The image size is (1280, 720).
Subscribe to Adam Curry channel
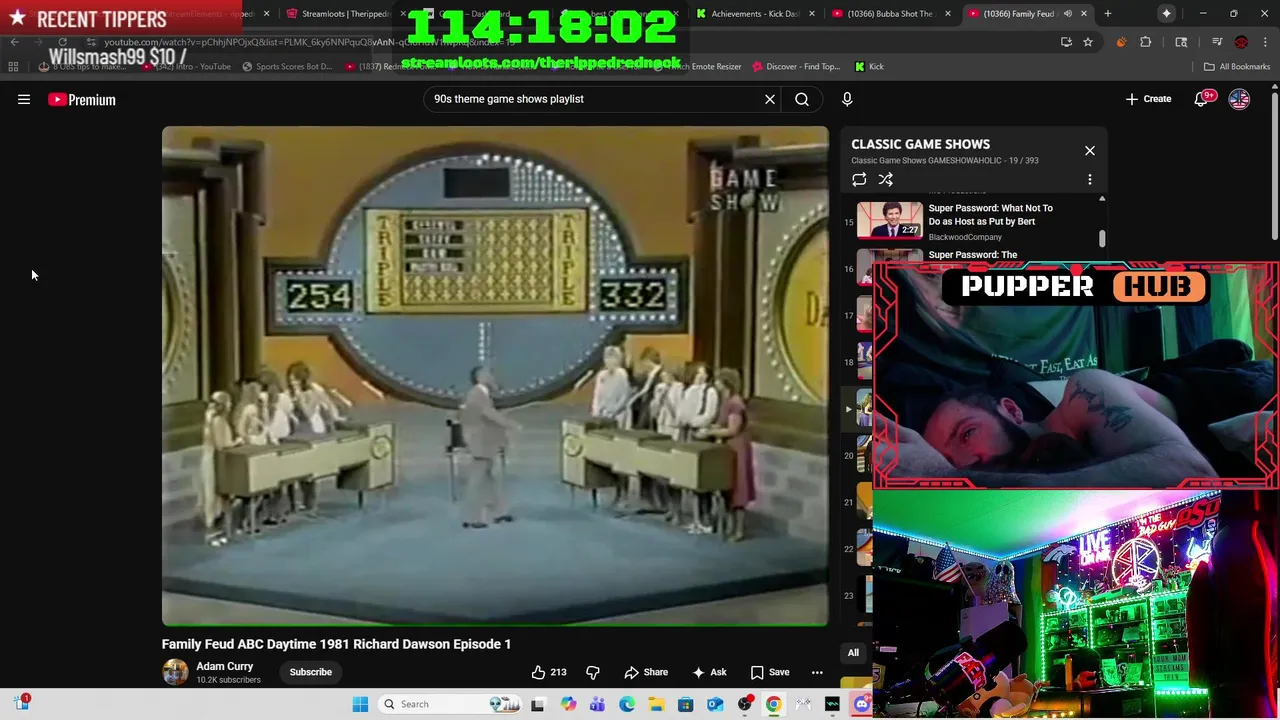point(311,672)
